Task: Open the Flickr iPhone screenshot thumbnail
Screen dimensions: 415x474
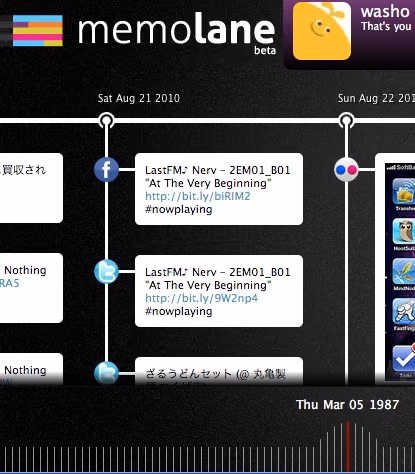Action: point(400,272)
